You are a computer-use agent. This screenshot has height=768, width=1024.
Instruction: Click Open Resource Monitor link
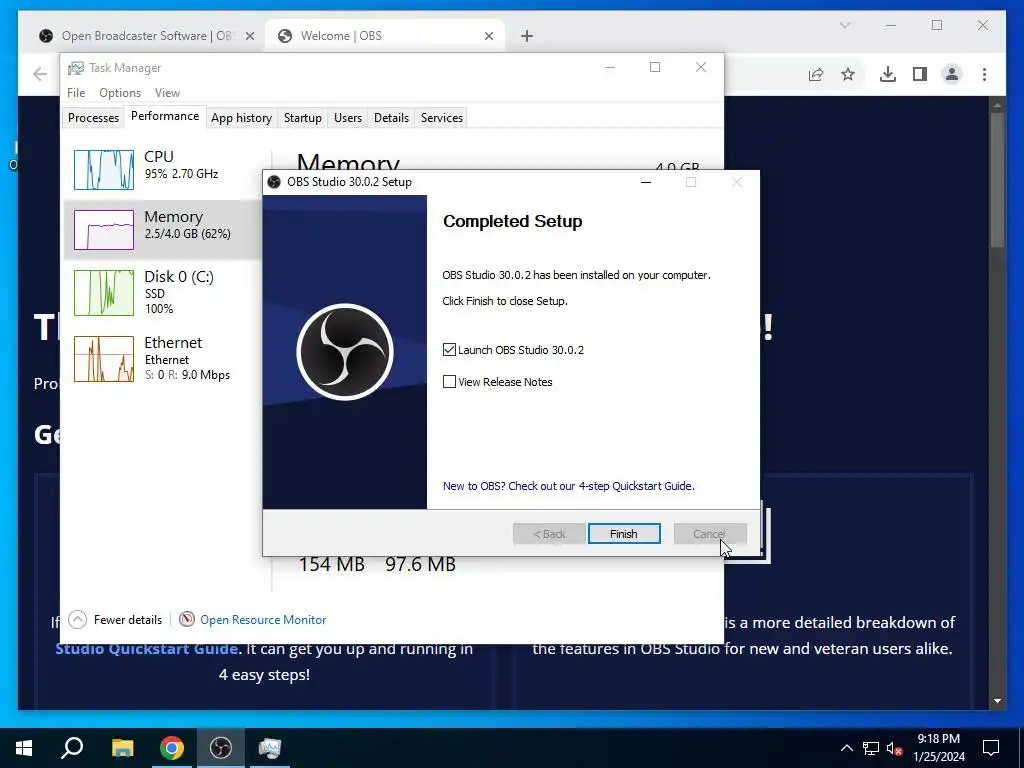[x=263, y=620]
